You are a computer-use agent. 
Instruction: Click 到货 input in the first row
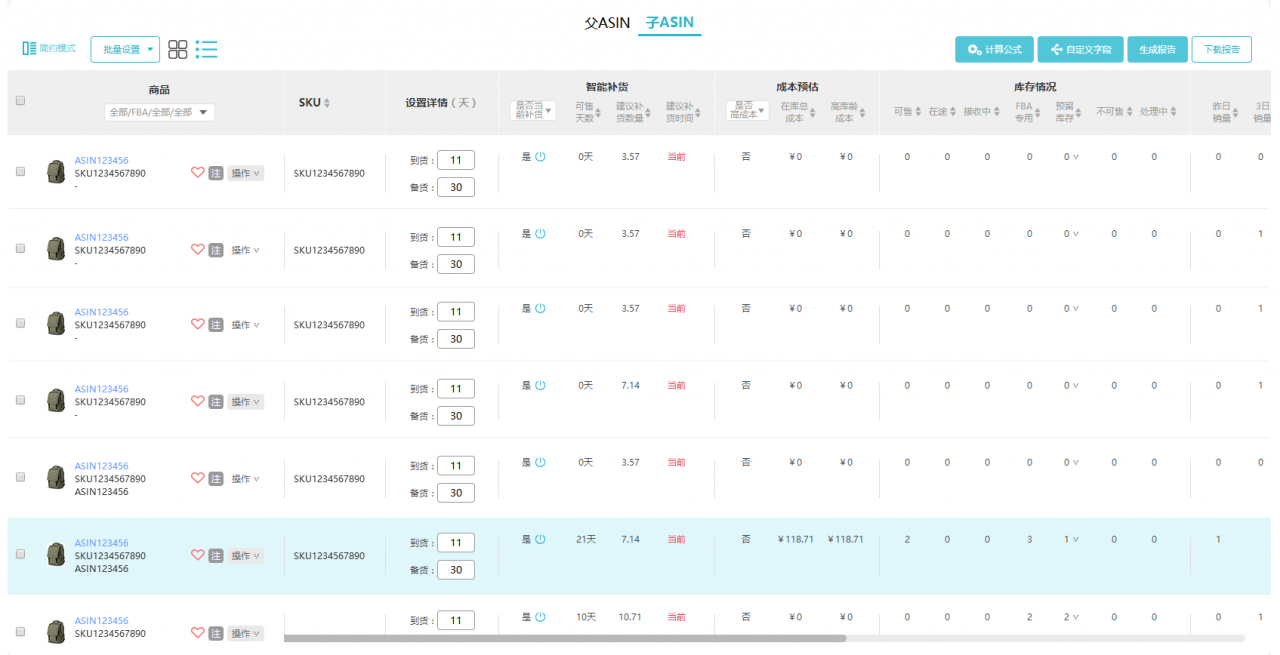click(456, 160)
